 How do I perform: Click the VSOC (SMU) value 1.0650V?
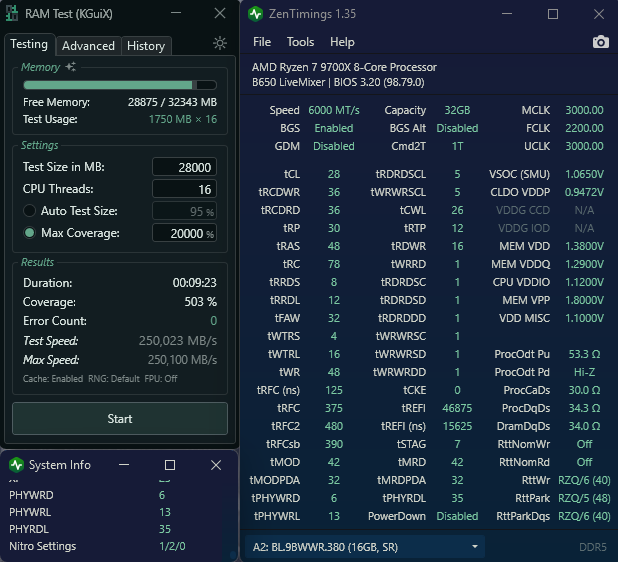point(584,174)
